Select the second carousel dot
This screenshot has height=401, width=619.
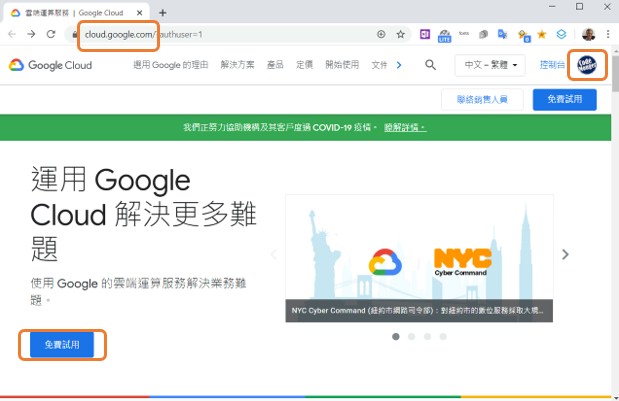(x=411, y=336)
